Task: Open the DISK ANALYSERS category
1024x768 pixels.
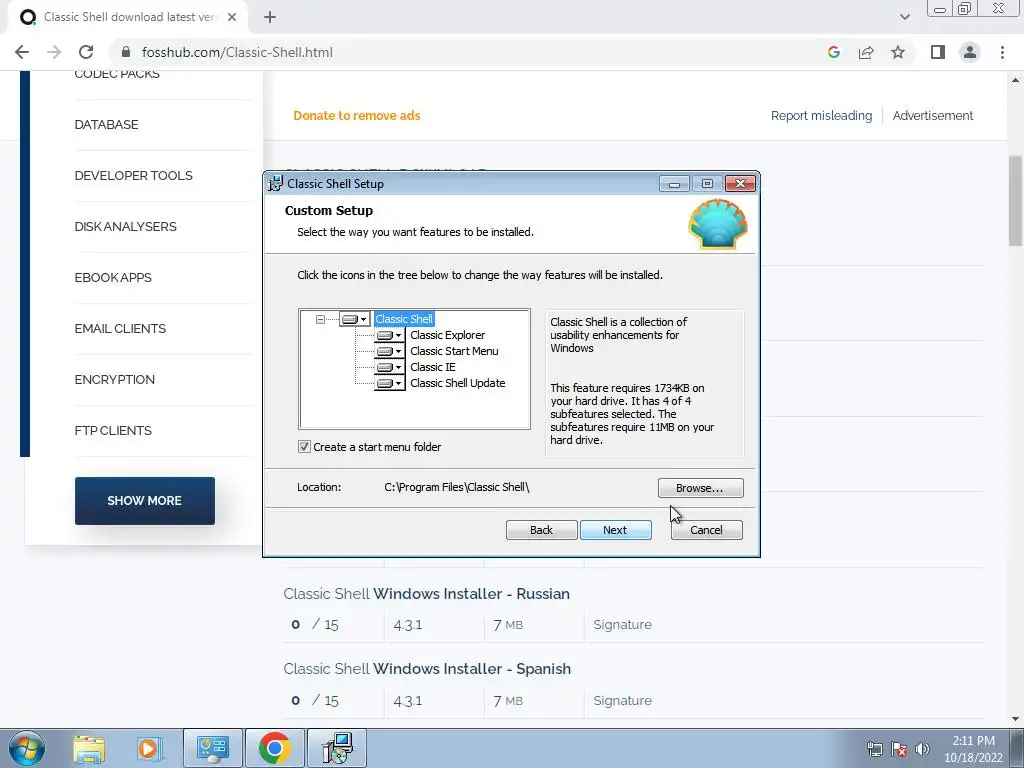Action: point(125,227)
